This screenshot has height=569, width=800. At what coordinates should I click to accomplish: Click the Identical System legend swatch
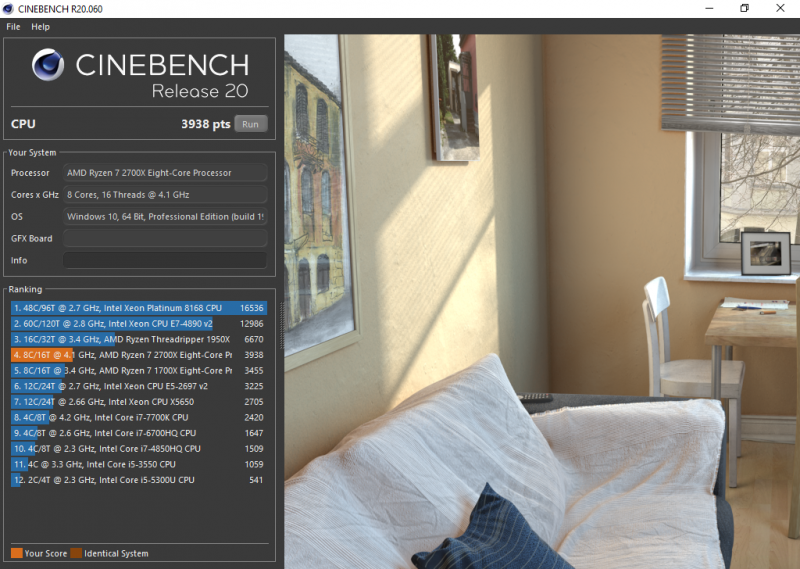(77, 553)
